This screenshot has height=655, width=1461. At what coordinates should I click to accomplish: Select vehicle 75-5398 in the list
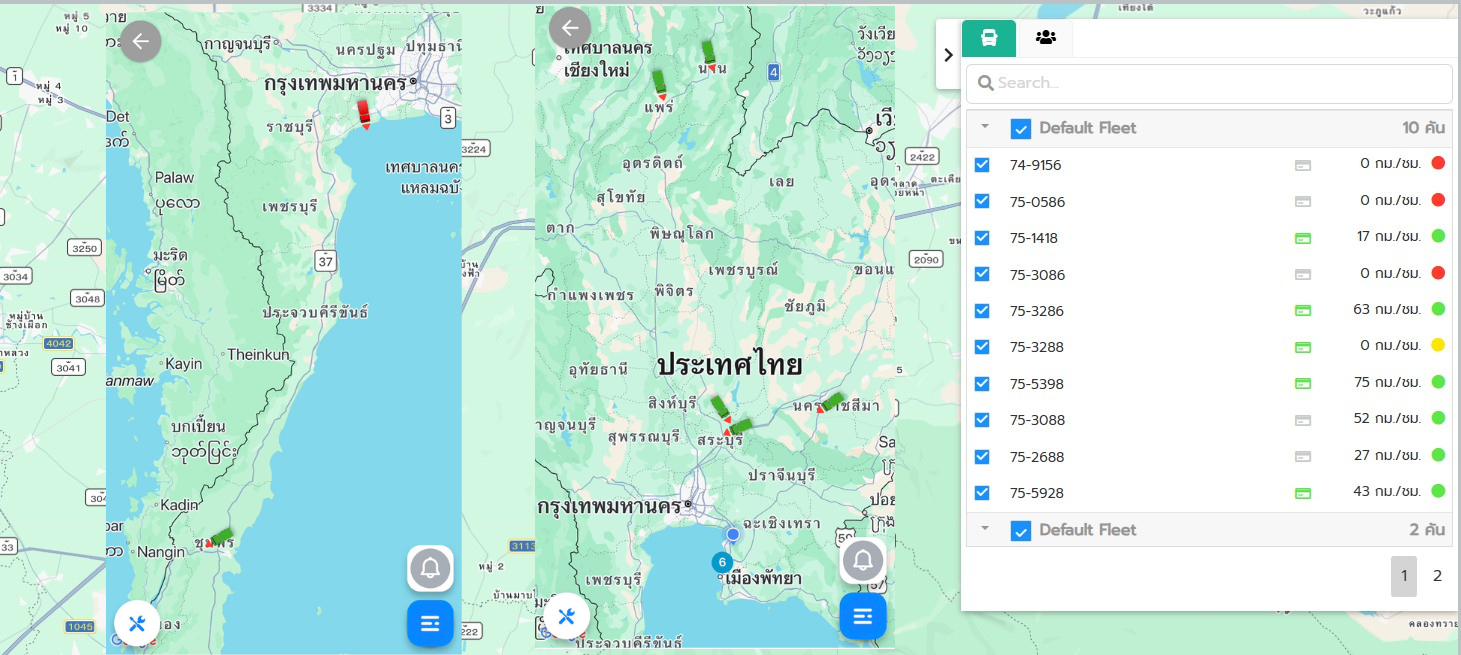click(x=1036, y=384)
